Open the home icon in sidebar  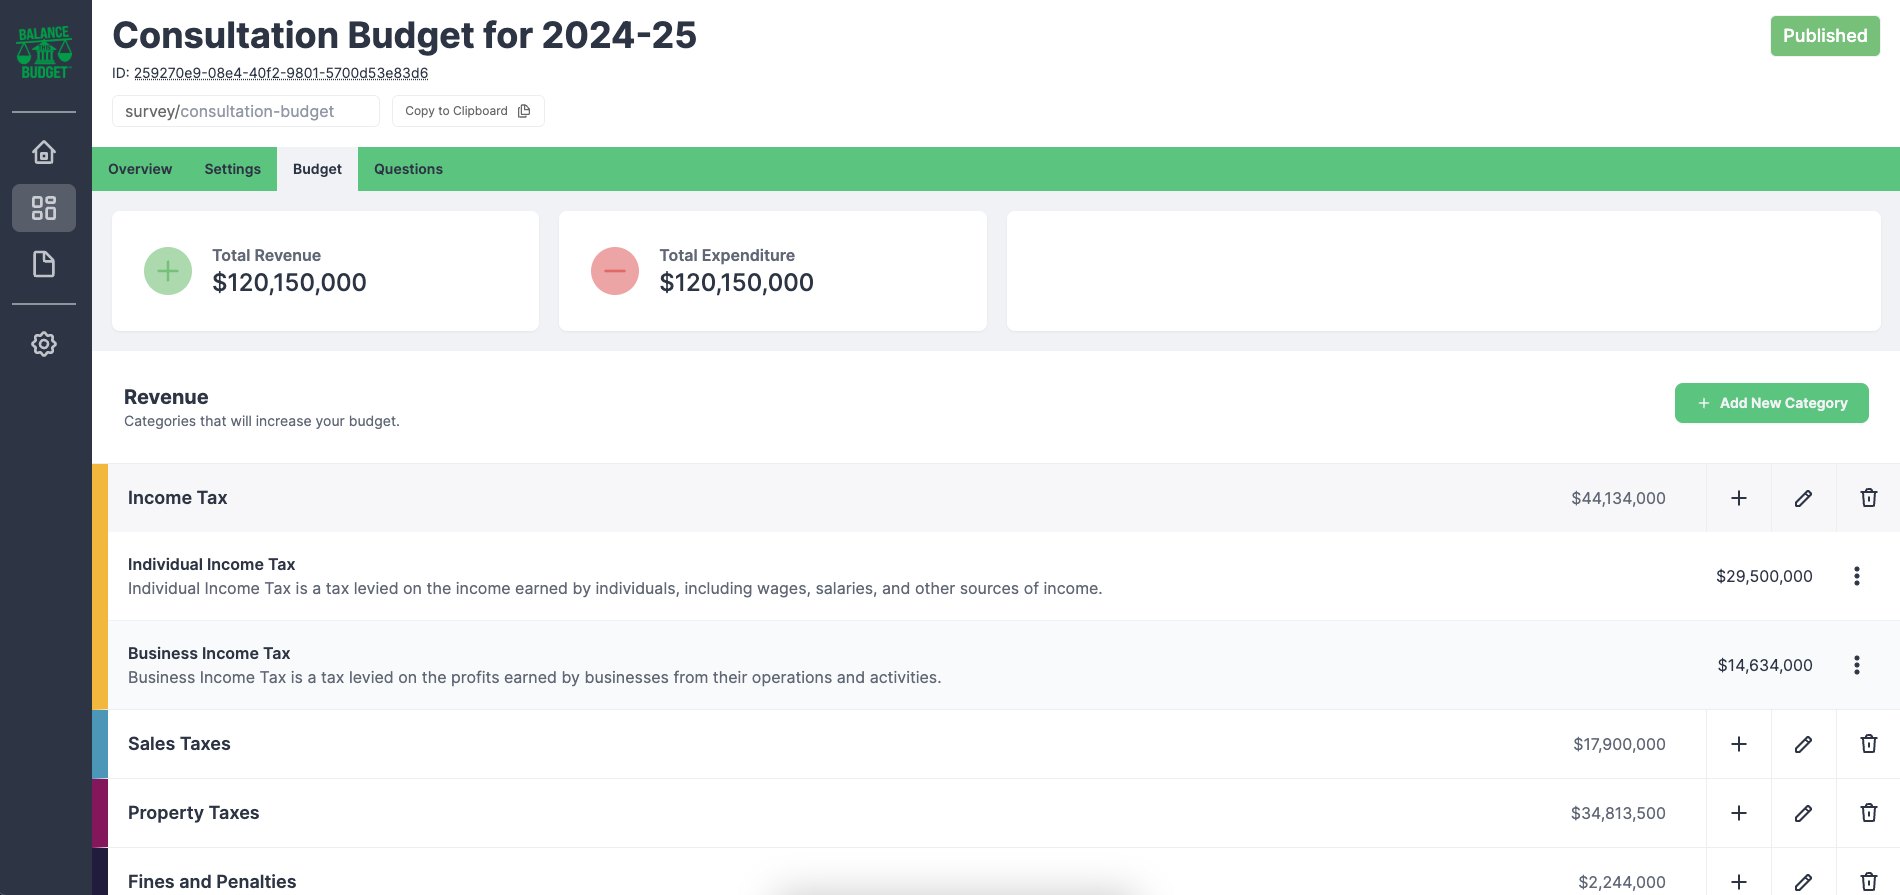point(44,152)
